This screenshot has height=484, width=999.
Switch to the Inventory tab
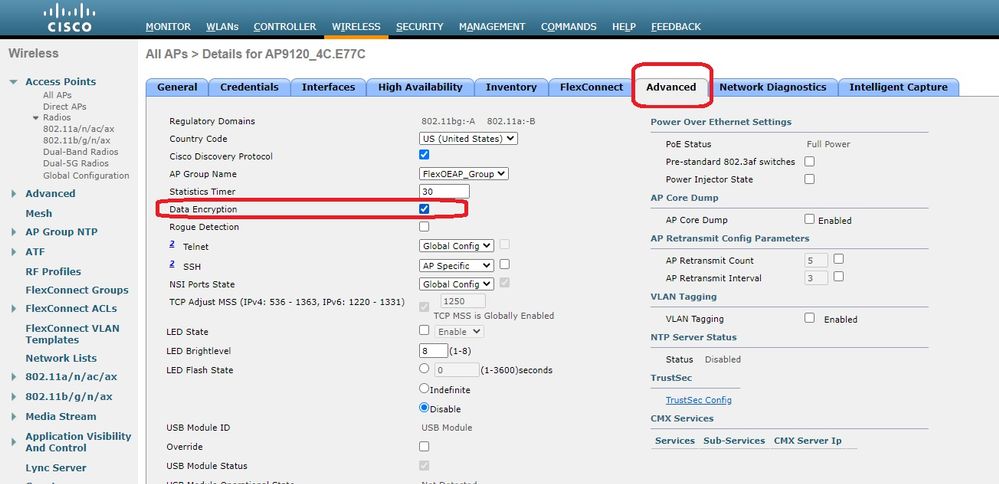[x=511, y=87]
